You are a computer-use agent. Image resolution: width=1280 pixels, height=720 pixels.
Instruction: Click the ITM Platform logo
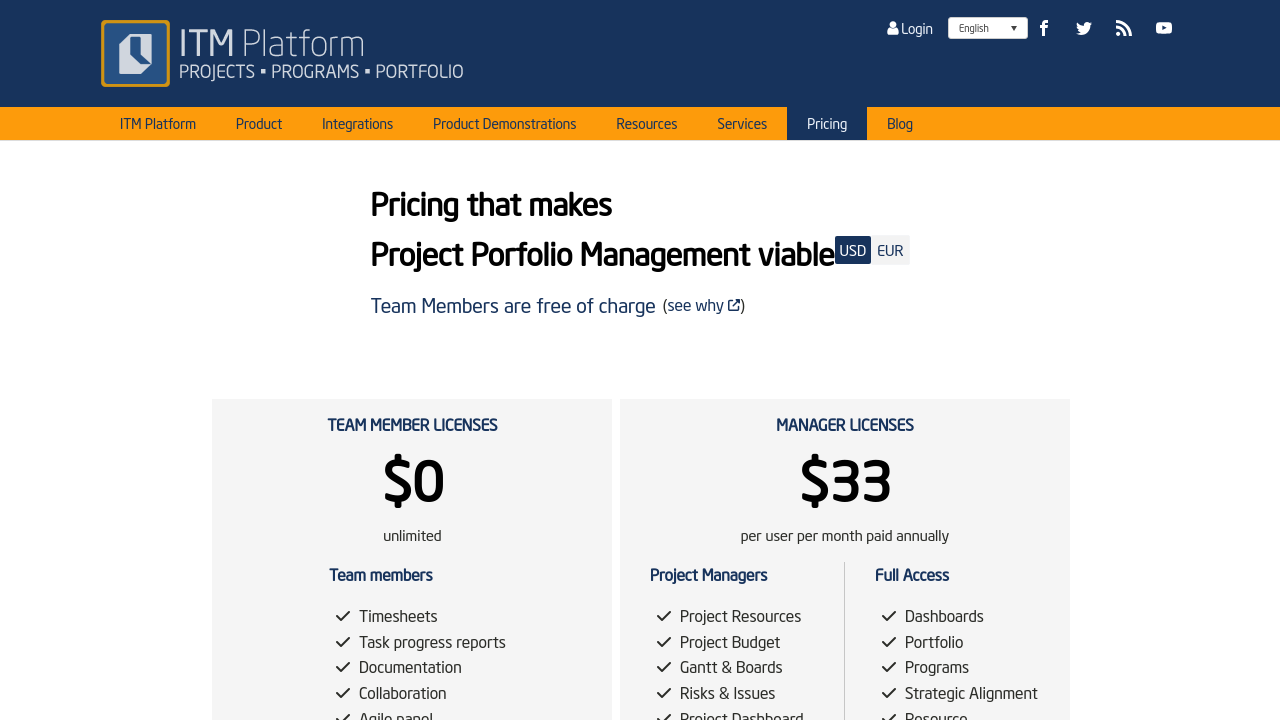(282, 54)
